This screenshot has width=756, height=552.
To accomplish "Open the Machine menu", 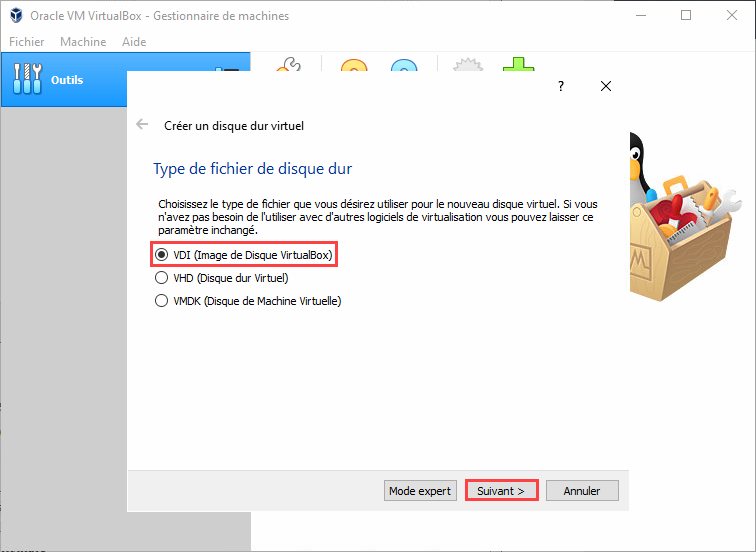I will click(83, 42).
